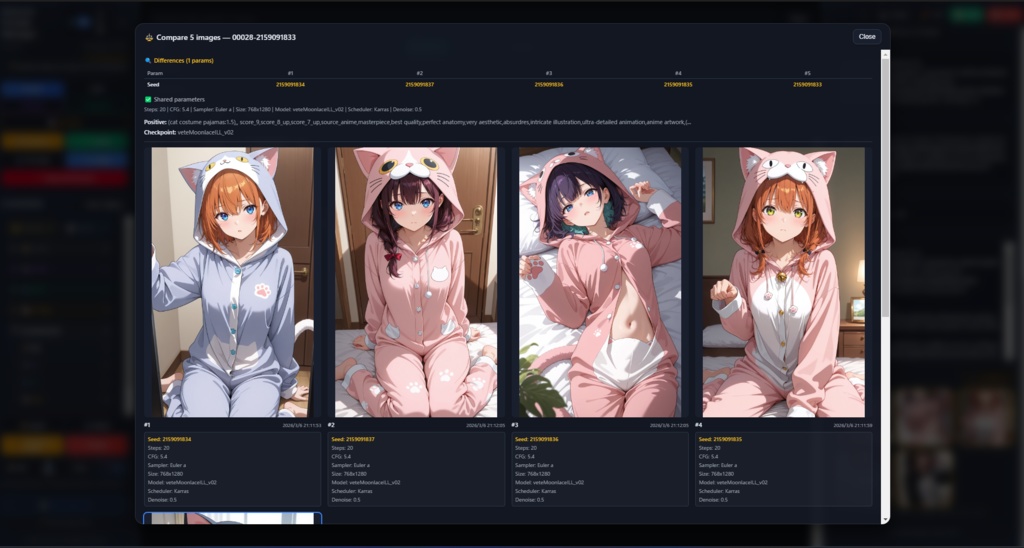Click the scale icon beside the Compare title
Screen dimensions: 1024x548
tap(149, 37)
